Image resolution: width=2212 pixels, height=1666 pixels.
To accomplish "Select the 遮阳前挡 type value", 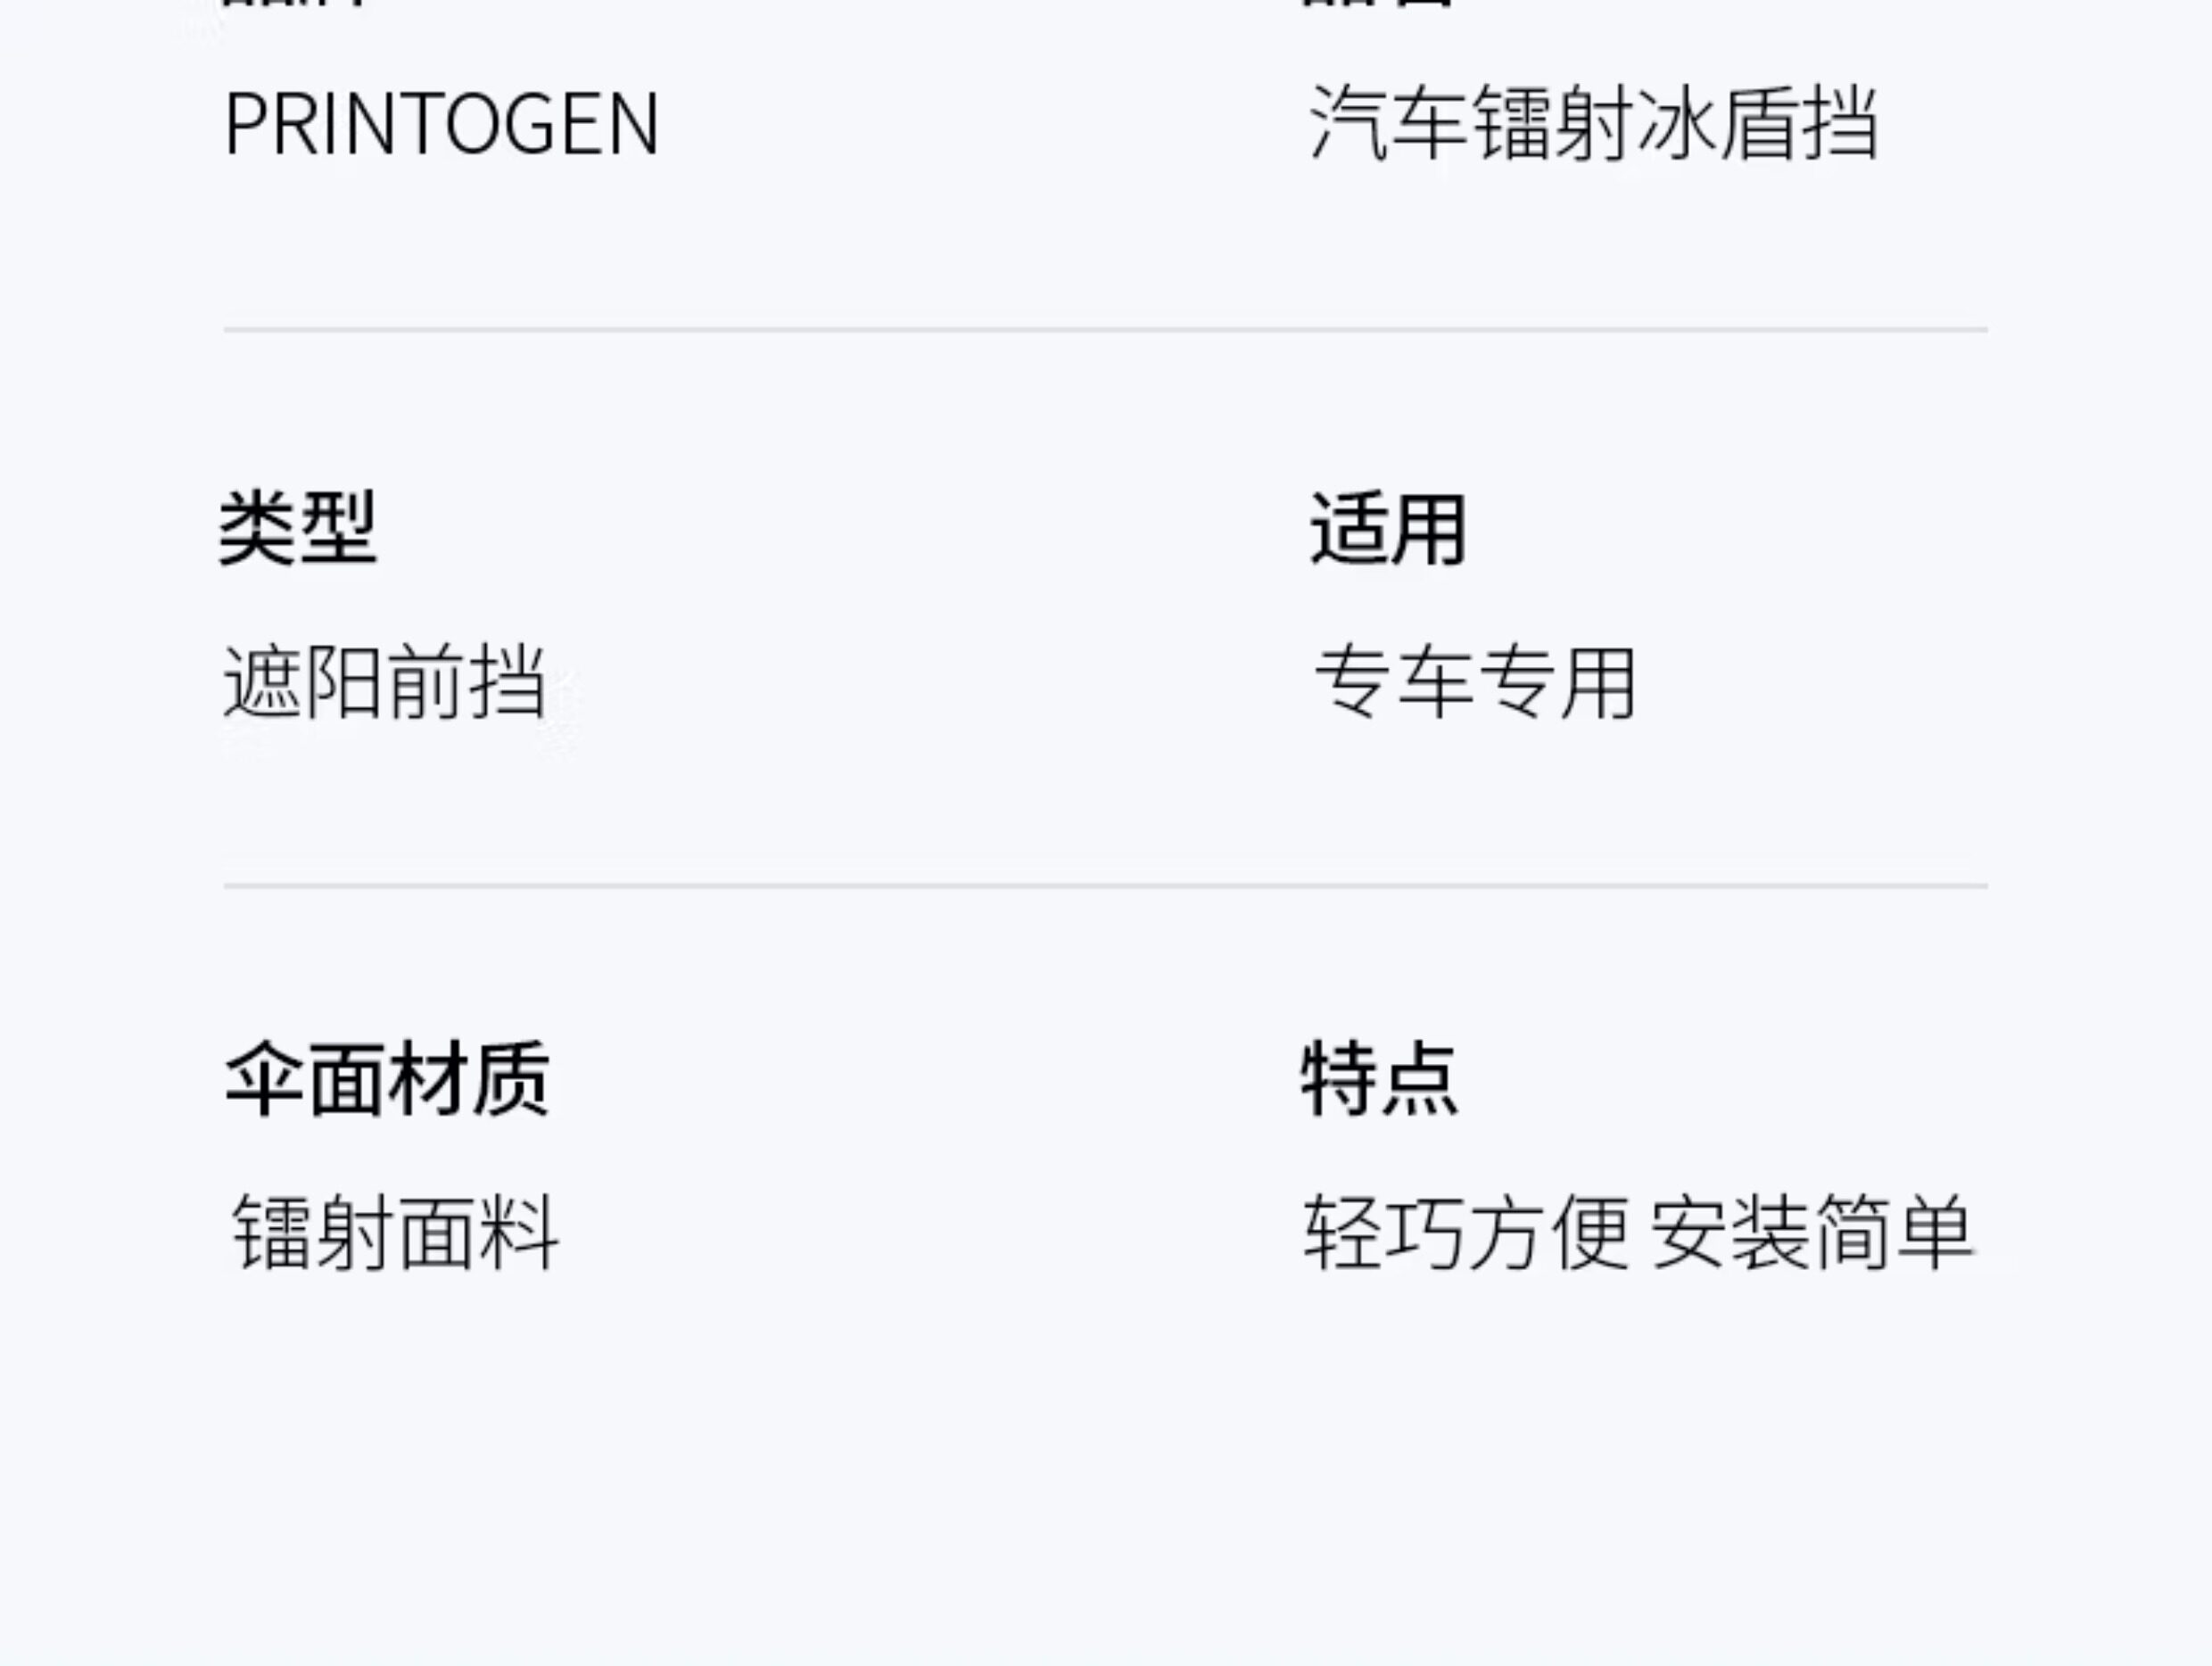I will coord(384,682).
